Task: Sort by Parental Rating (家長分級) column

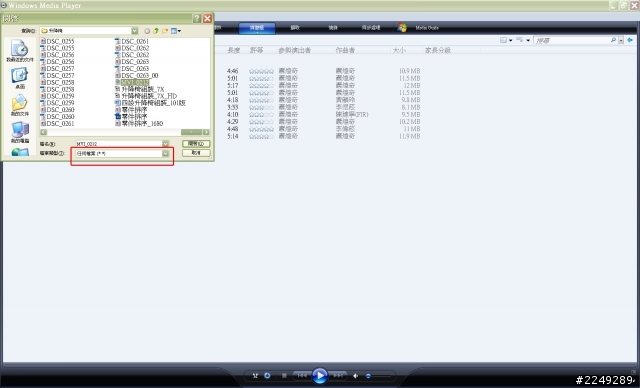Action: [438, 50]
